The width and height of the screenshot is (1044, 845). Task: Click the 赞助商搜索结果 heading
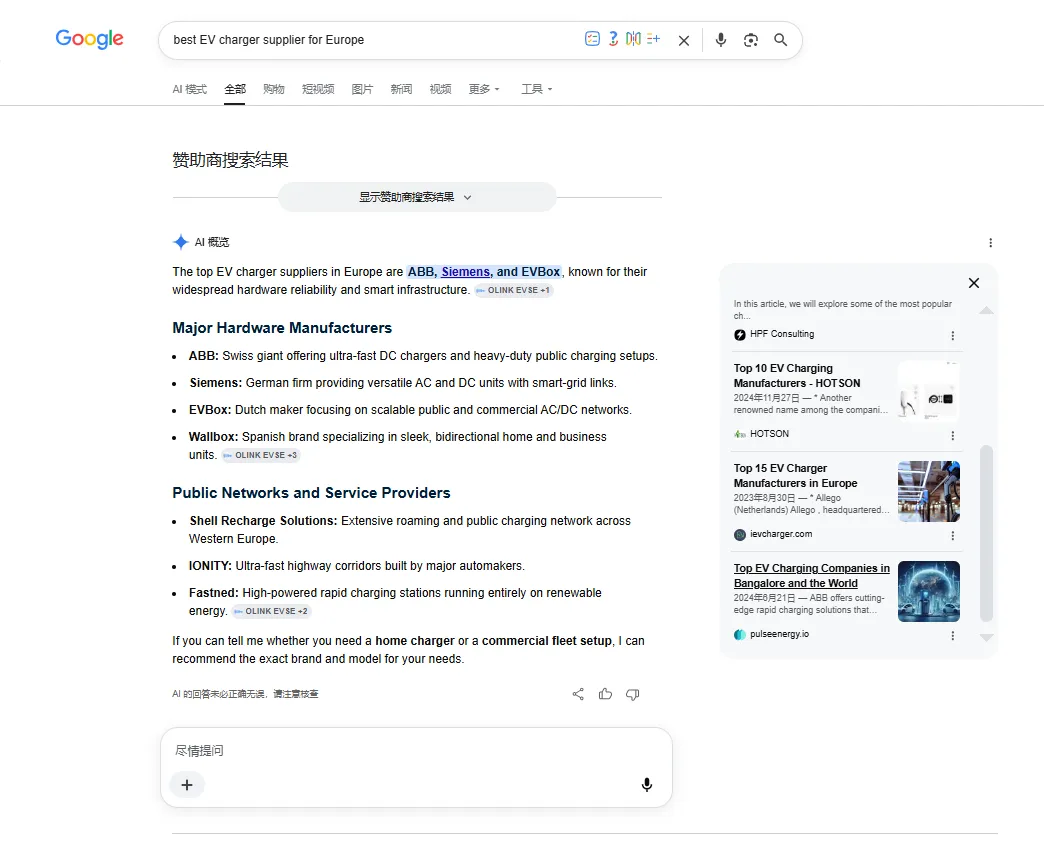[230, 160]
